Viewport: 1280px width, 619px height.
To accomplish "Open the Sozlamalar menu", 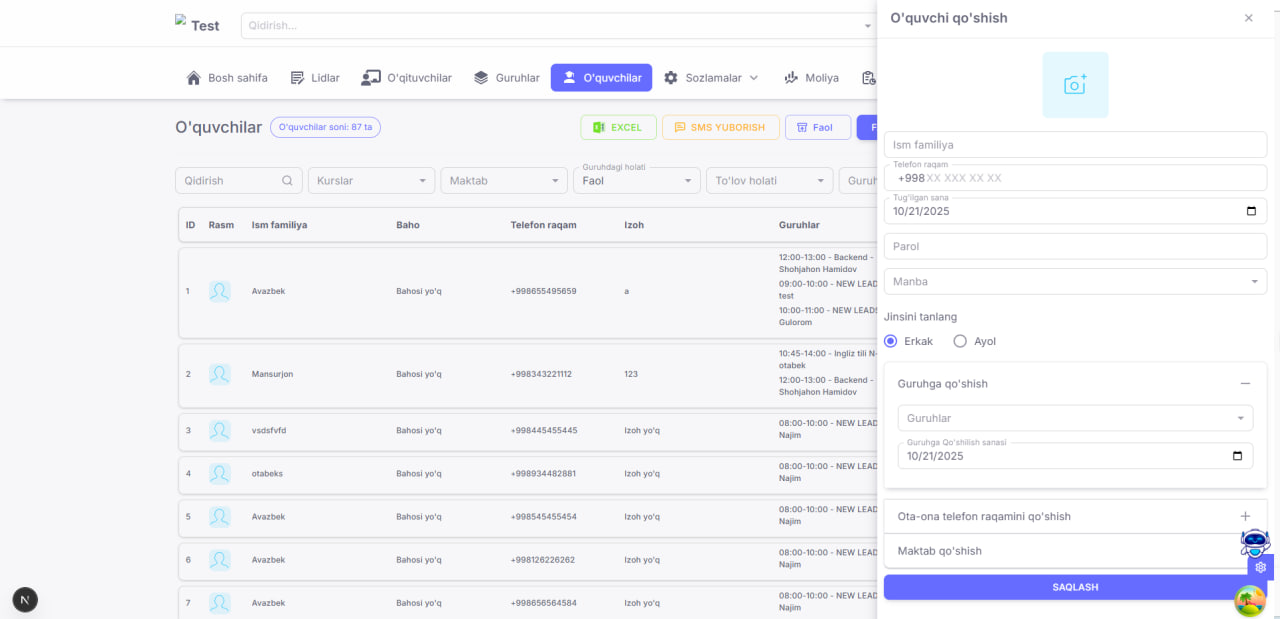I will coord(711,78).
